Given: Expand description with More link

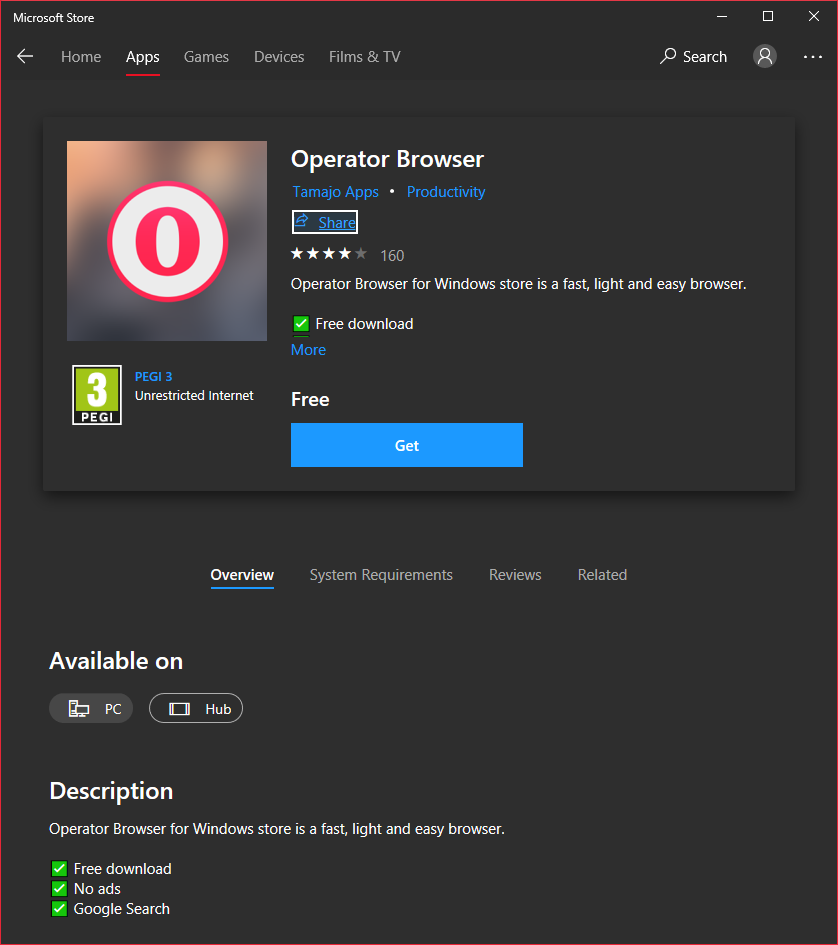Looking at the screenshot, I should click(308, 350).
